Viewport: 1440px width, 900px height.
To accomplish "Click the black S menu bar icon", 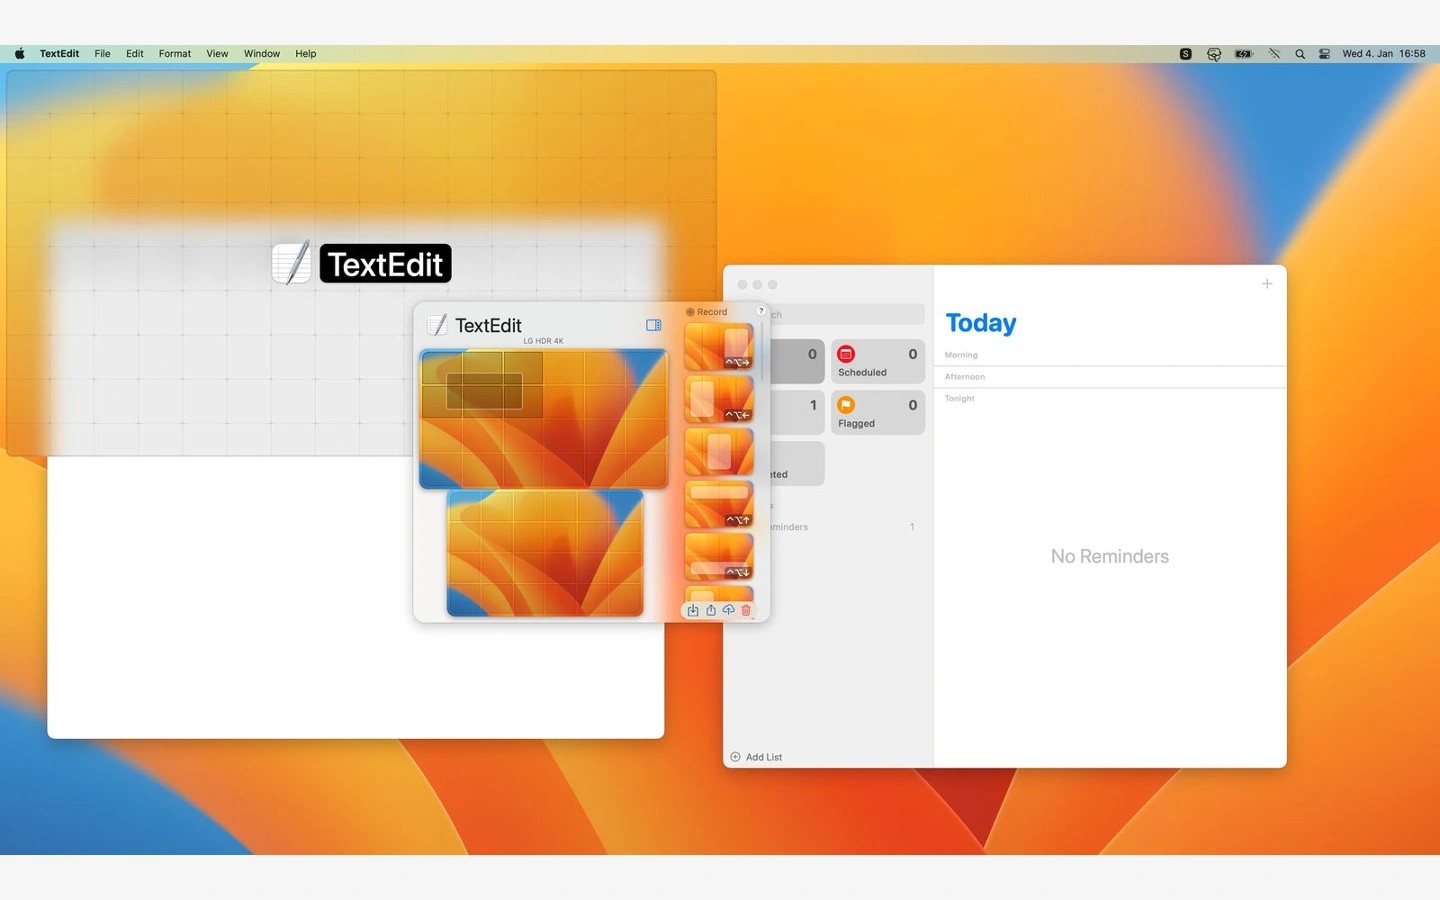I will click(x=1185, y=54).
